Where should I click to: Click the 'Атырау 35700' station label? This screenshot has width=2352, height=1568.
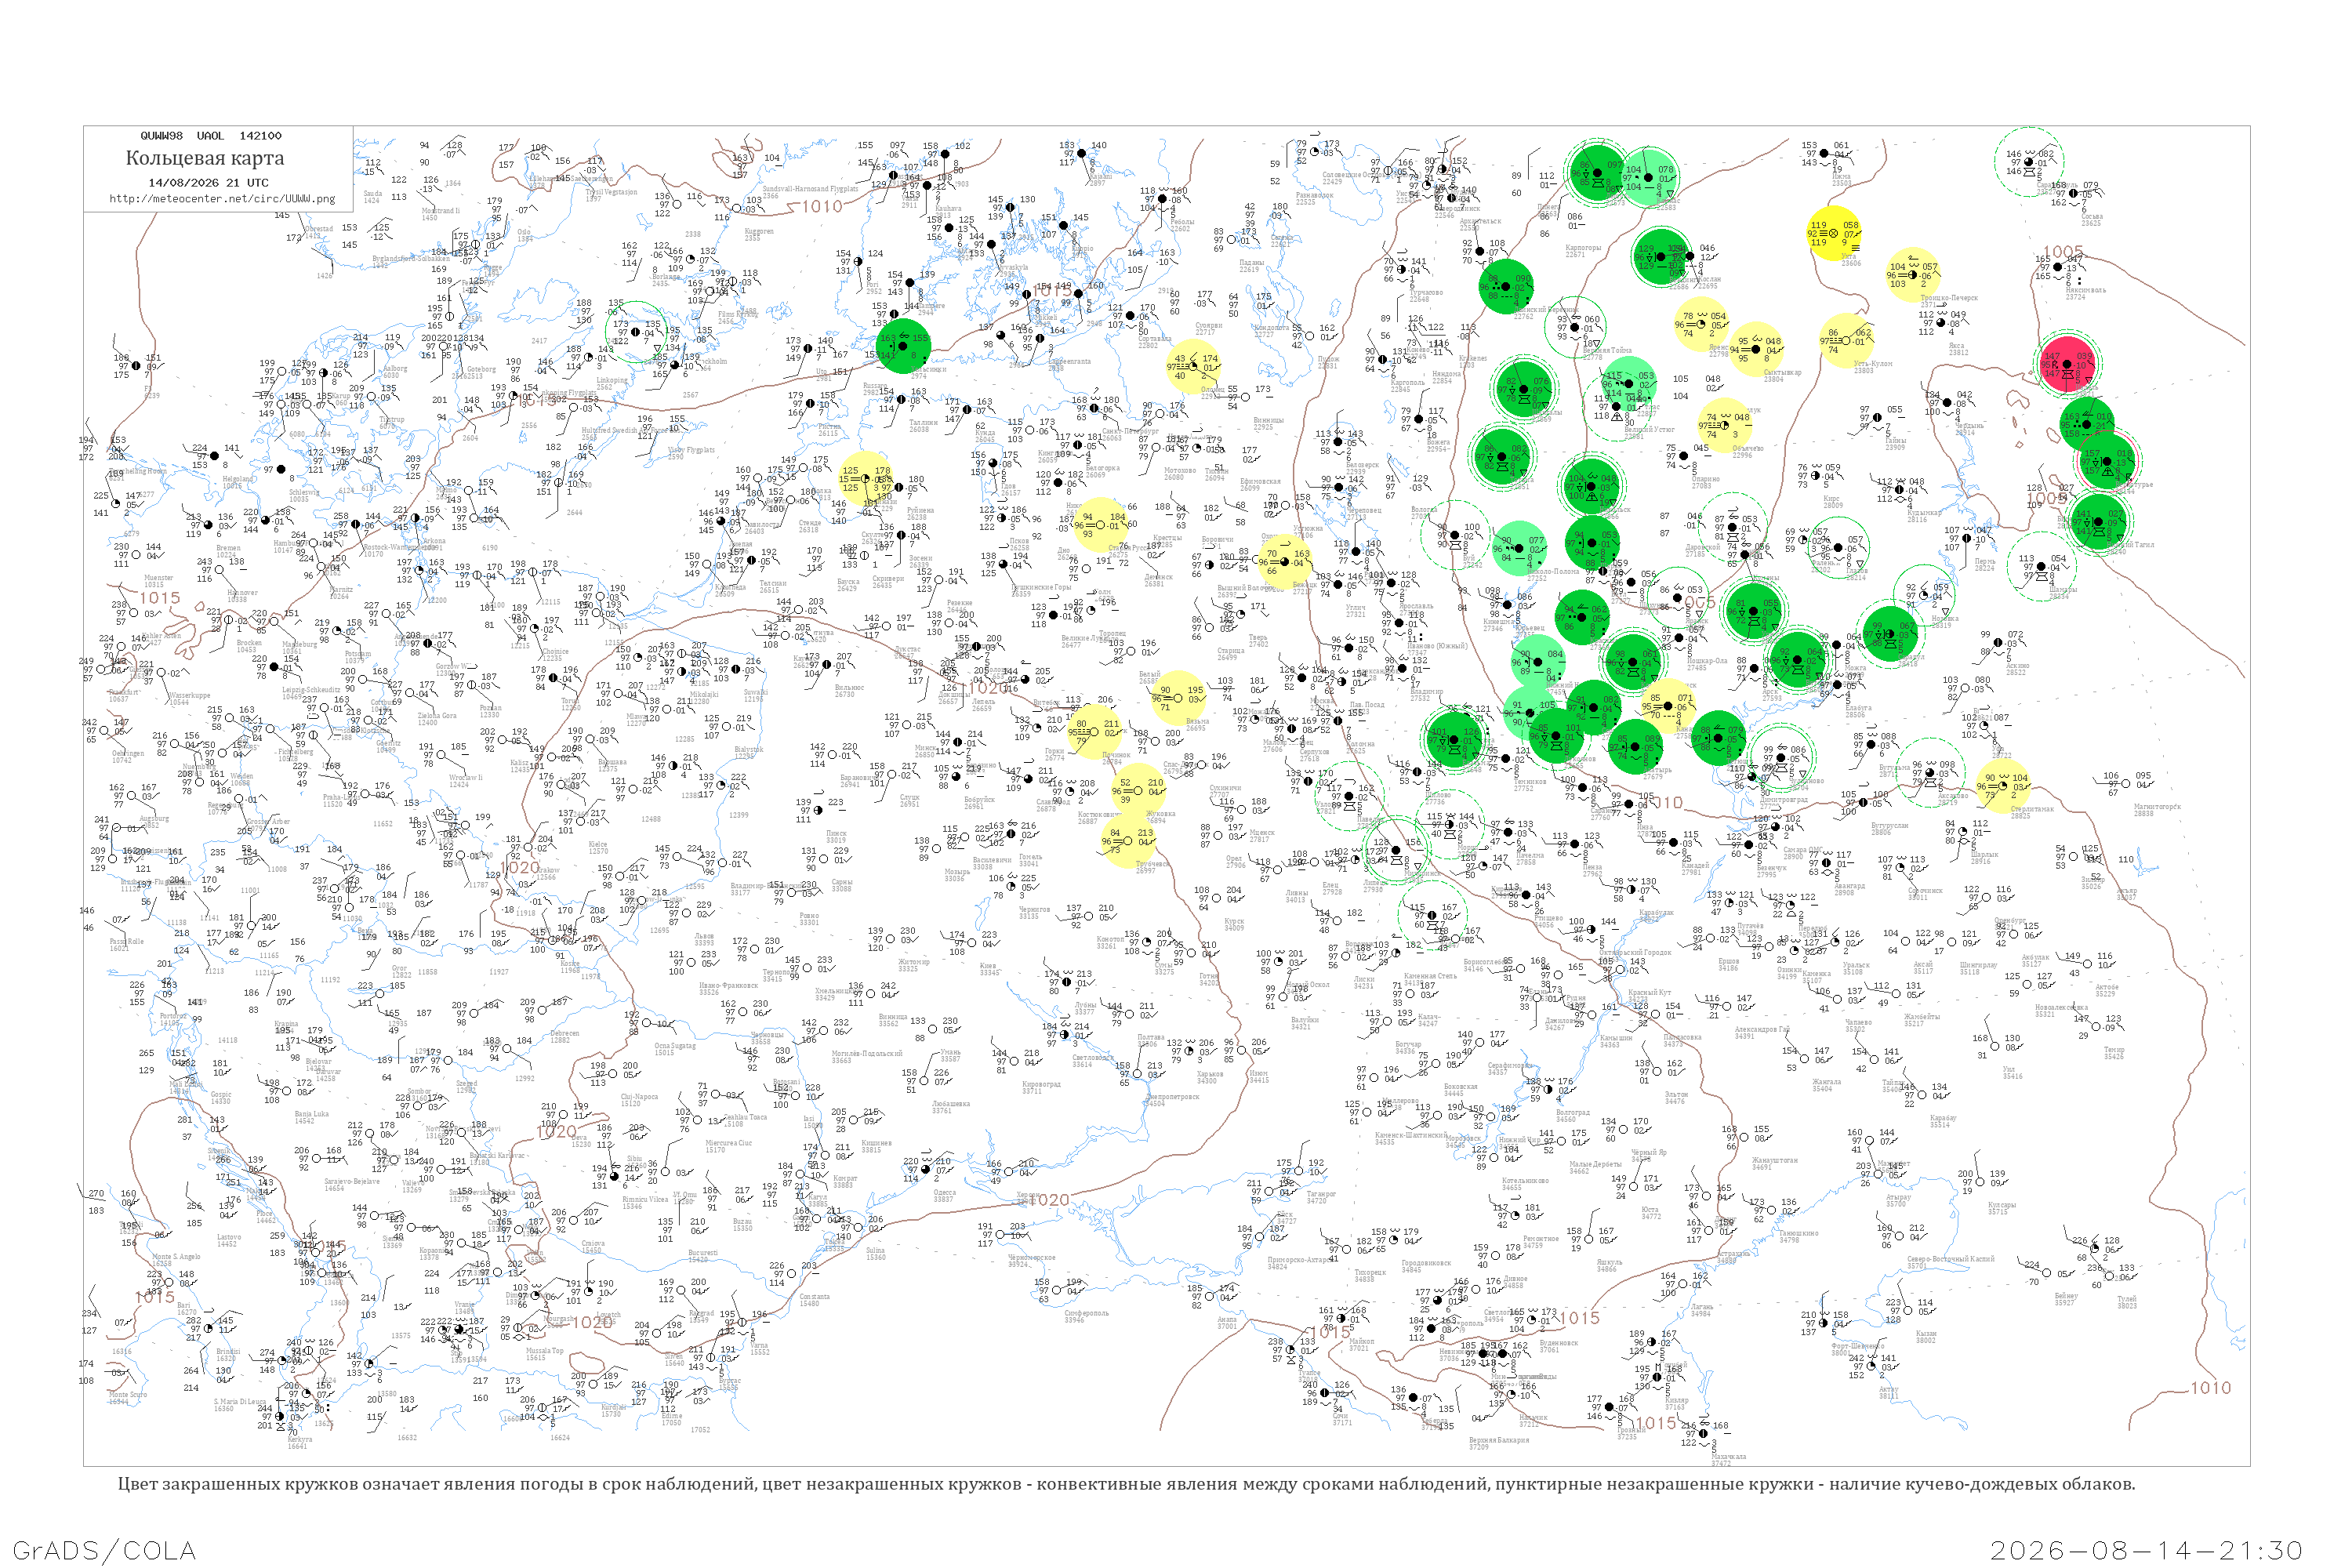pyautogui.click(x=1898, y=1201)
